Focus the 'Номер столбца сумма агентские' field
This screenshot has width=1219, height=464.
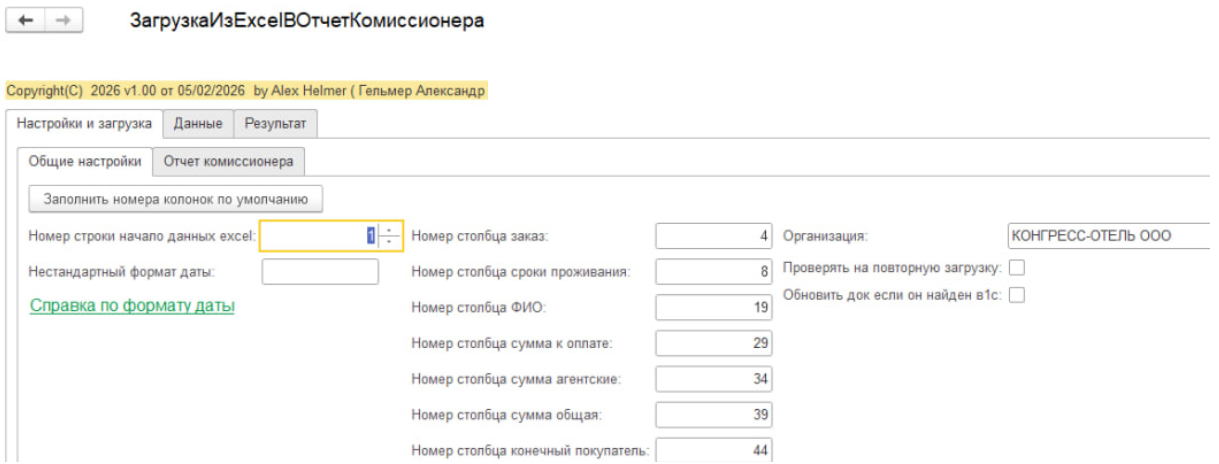pos(714,379)
